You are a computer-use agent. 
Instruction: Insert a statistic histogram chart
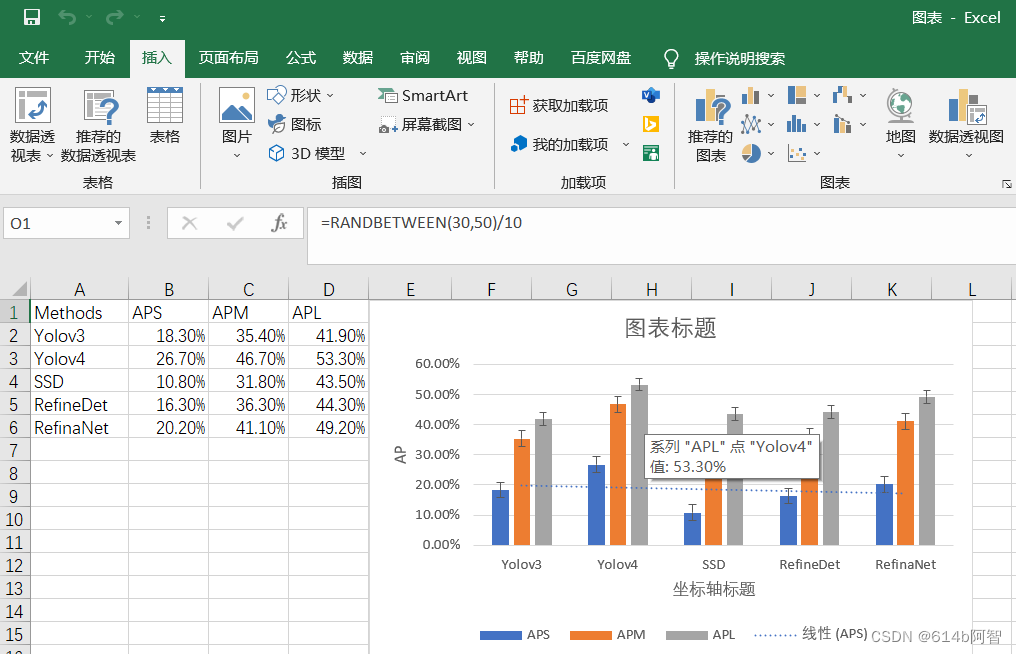803,124
